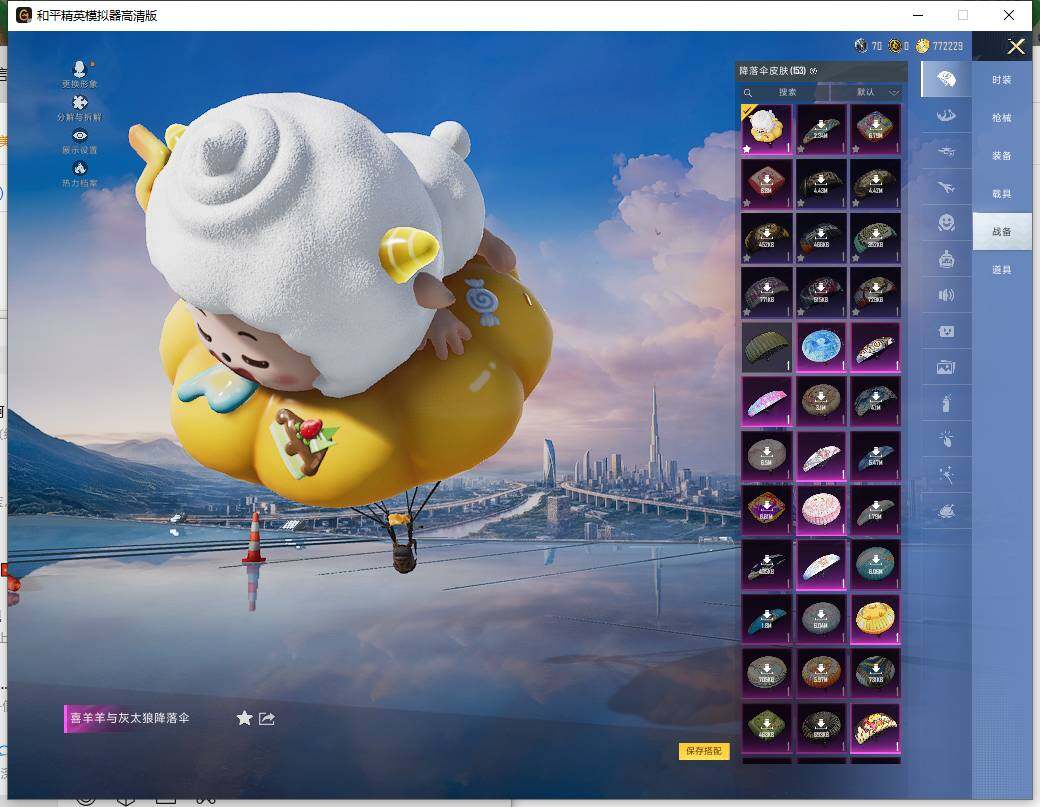Download the 352KB teal-edged parachute skin

[876, 238]
